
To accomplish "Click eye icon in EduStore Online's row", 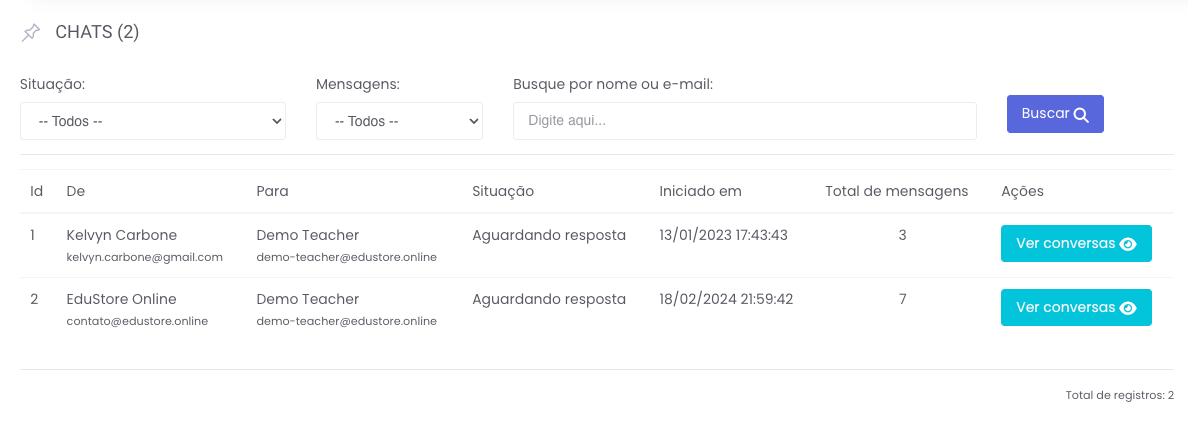I will click(1128, 308).
